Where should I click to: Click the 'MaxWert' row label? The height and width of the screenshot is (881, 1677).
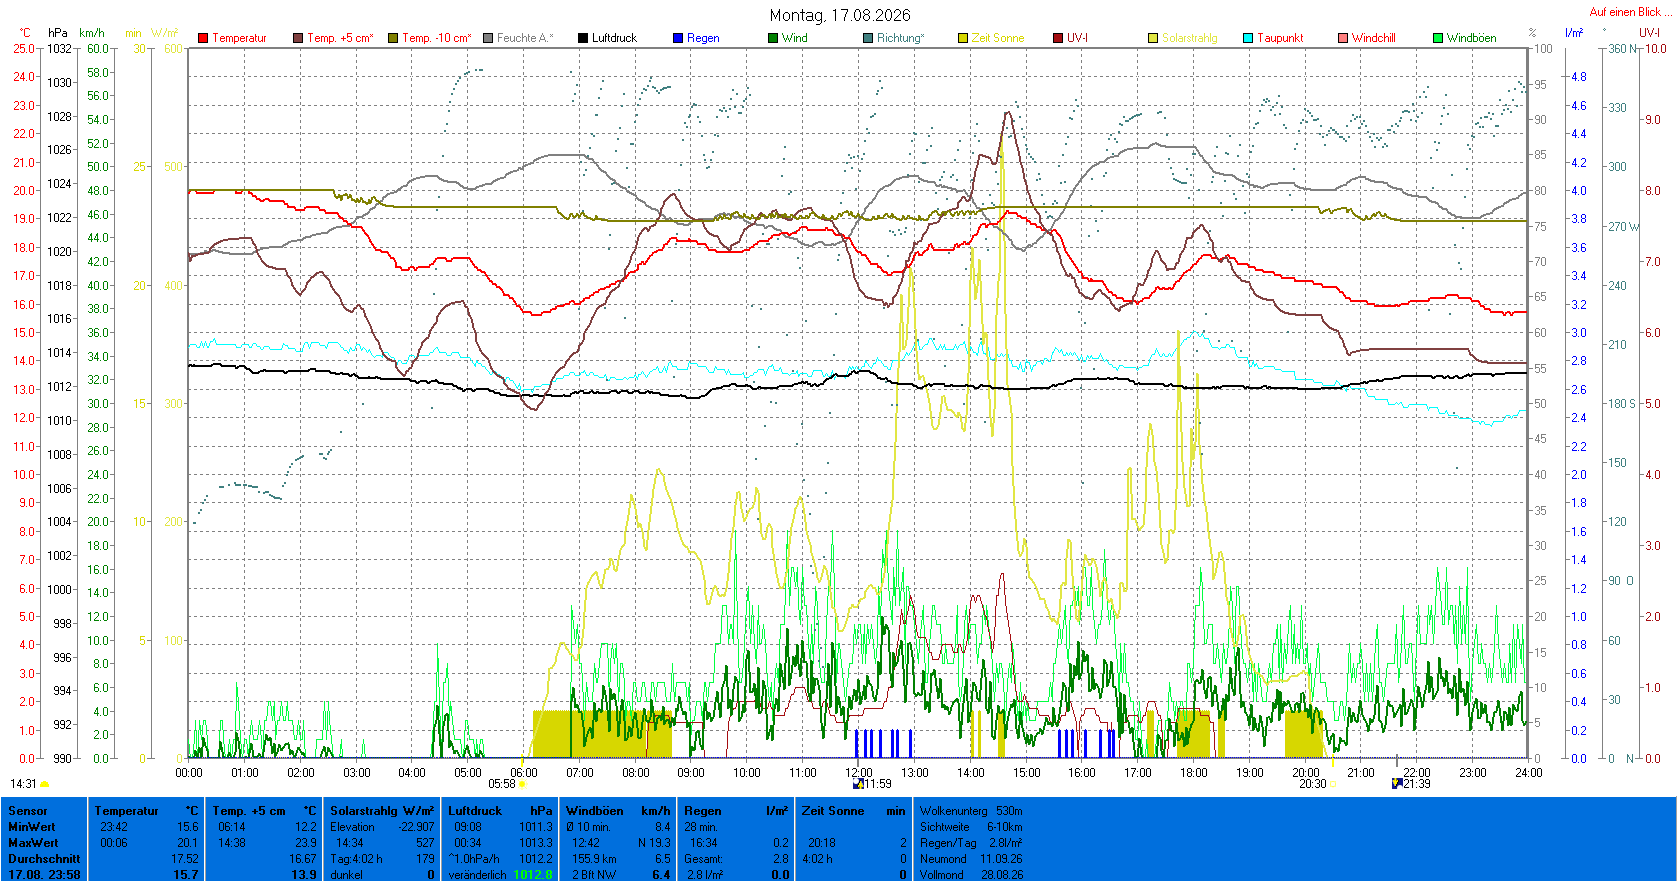[33, 843]
